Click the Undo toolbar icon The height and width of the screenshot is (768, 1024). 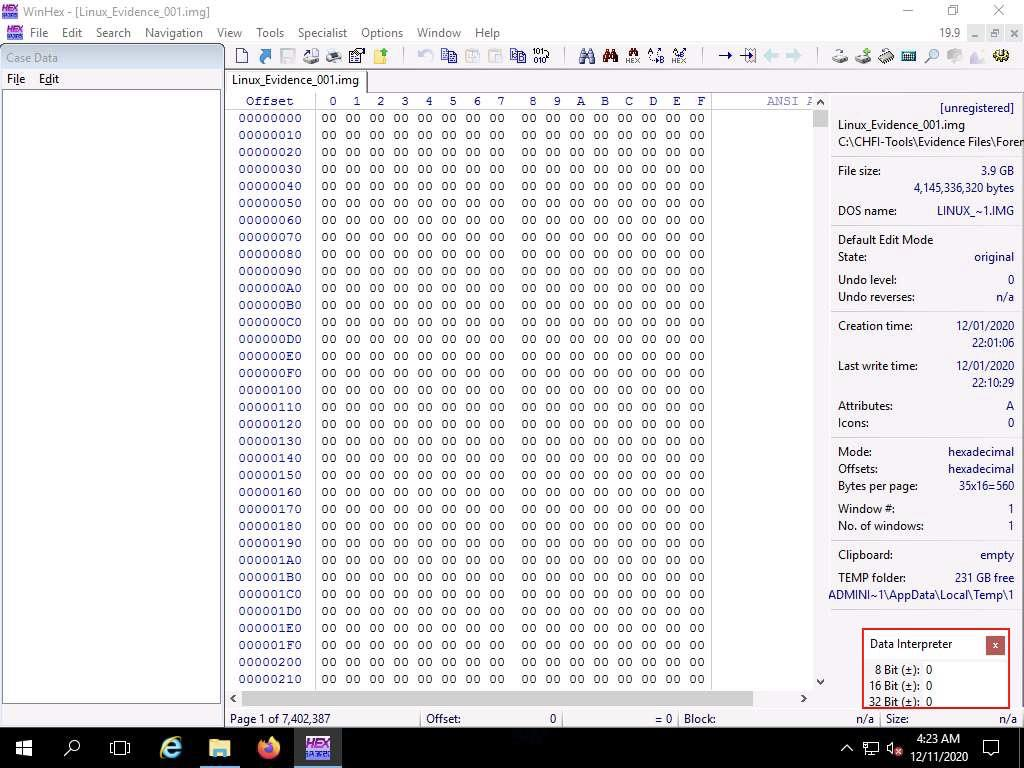point(425,56)
